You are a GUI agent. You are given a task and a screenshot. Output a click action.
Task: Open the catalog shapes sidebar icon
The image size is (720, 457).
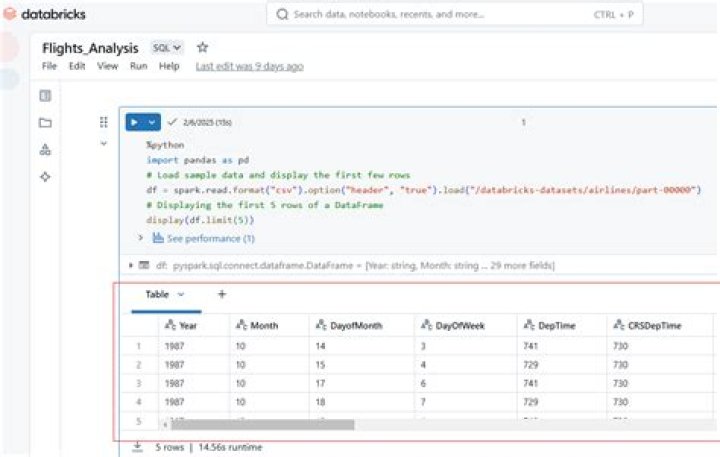pos(45,149)
